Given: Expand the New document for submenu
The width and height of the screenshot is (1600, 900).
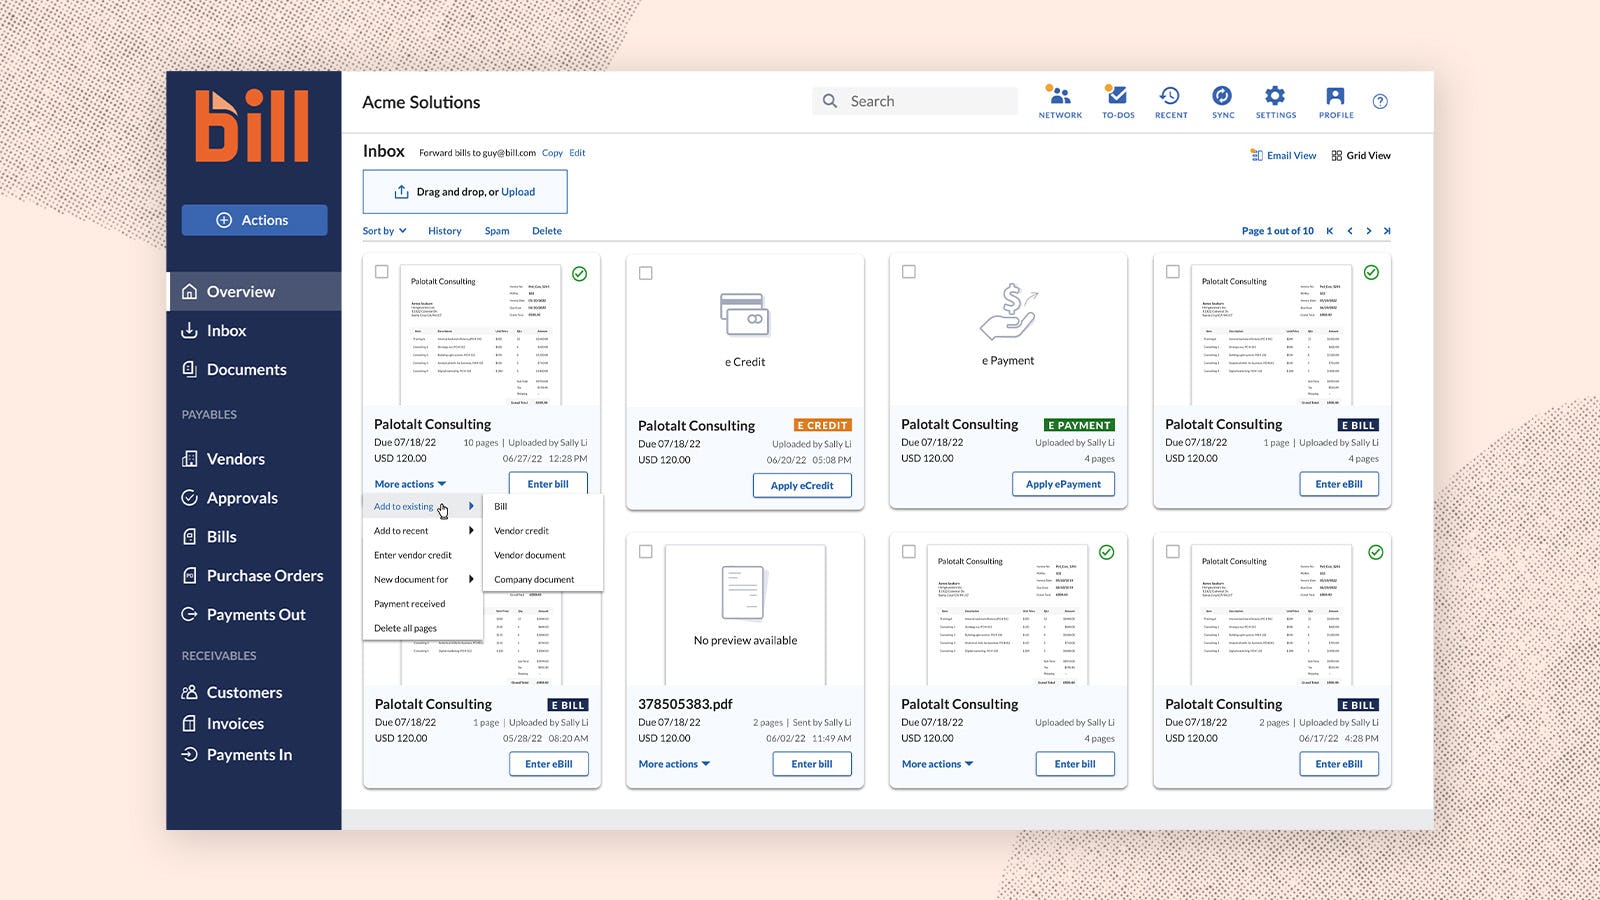Looking at the screenshot, I should coord(423,580).
